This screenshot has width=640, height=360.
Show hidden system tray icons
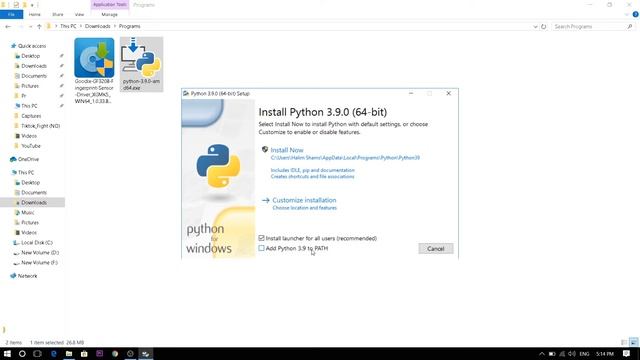pyautogui.click(x=542, y=353)
